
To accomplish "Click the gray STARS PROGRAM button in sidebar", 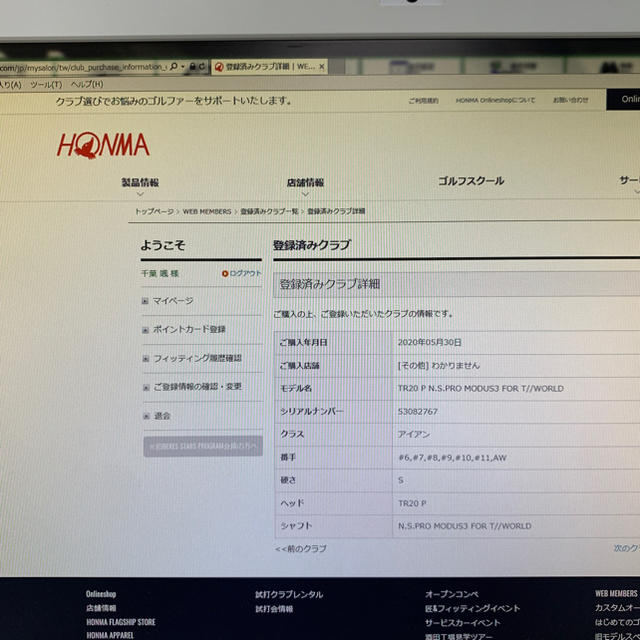I will click(x=203, y=446).
